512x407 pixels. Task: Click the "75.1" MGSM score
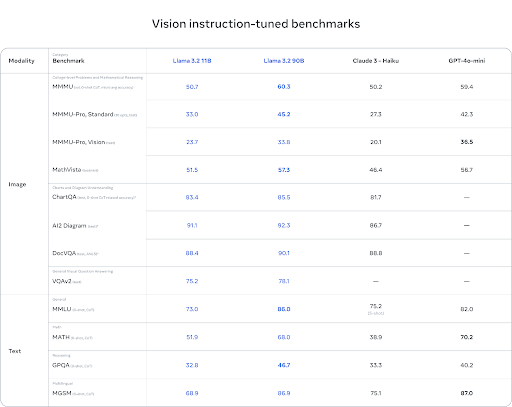pyautogui.click(x=376, y=393)
